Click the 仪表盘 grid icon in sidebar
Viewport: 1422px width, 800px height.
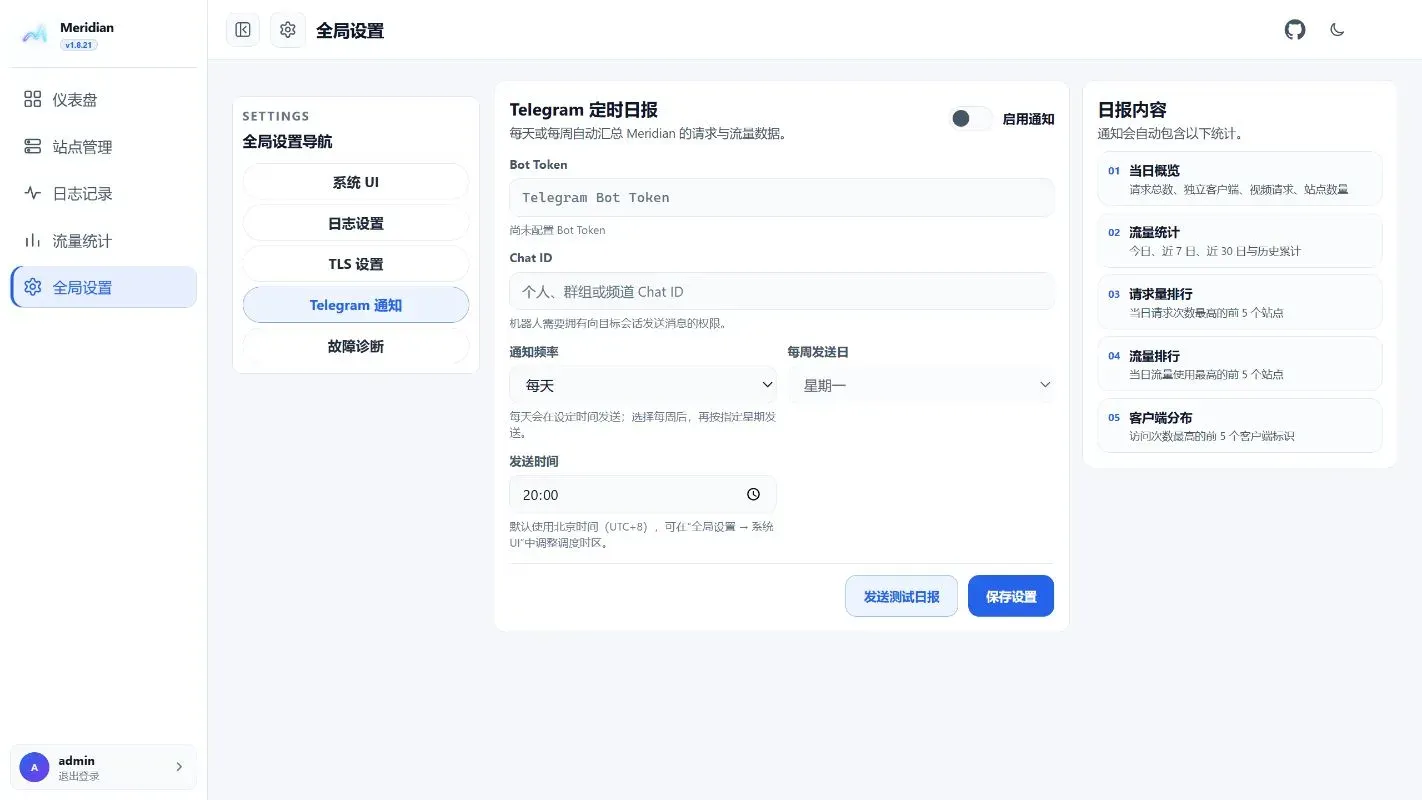[33, 100]
